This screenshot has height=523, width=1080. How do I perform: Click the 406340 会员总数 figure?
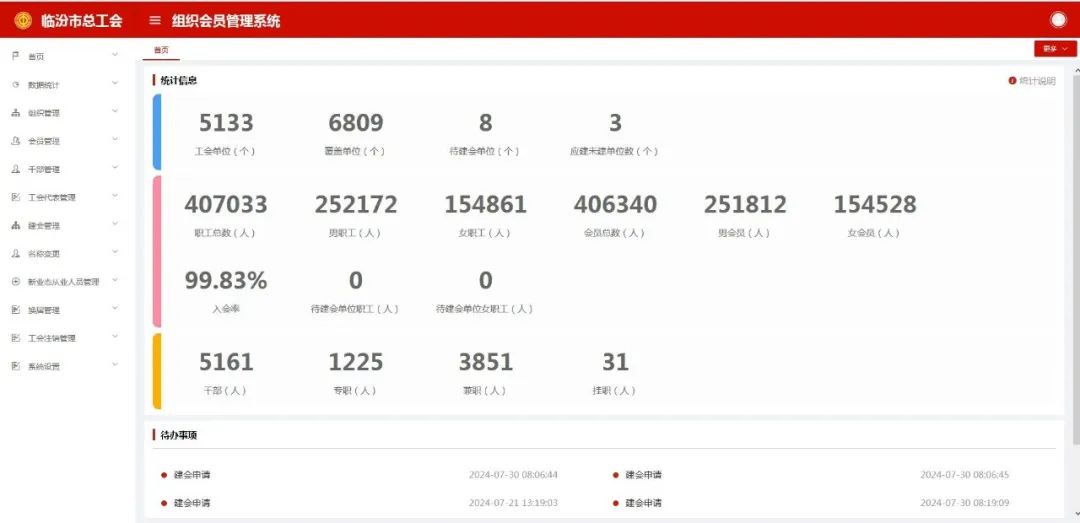click(x=614, y=205)
